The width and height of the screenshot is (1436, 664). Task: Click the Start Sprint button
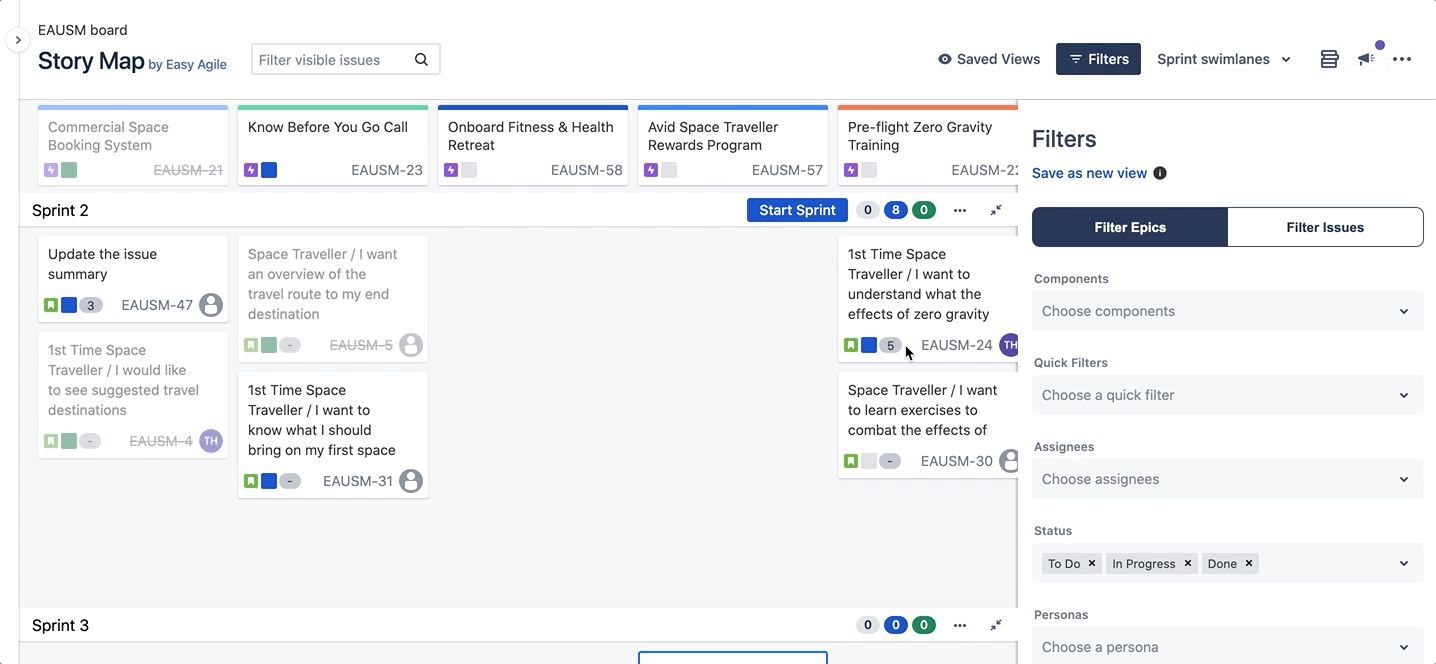pyautogui.click(x=797, y=210)
